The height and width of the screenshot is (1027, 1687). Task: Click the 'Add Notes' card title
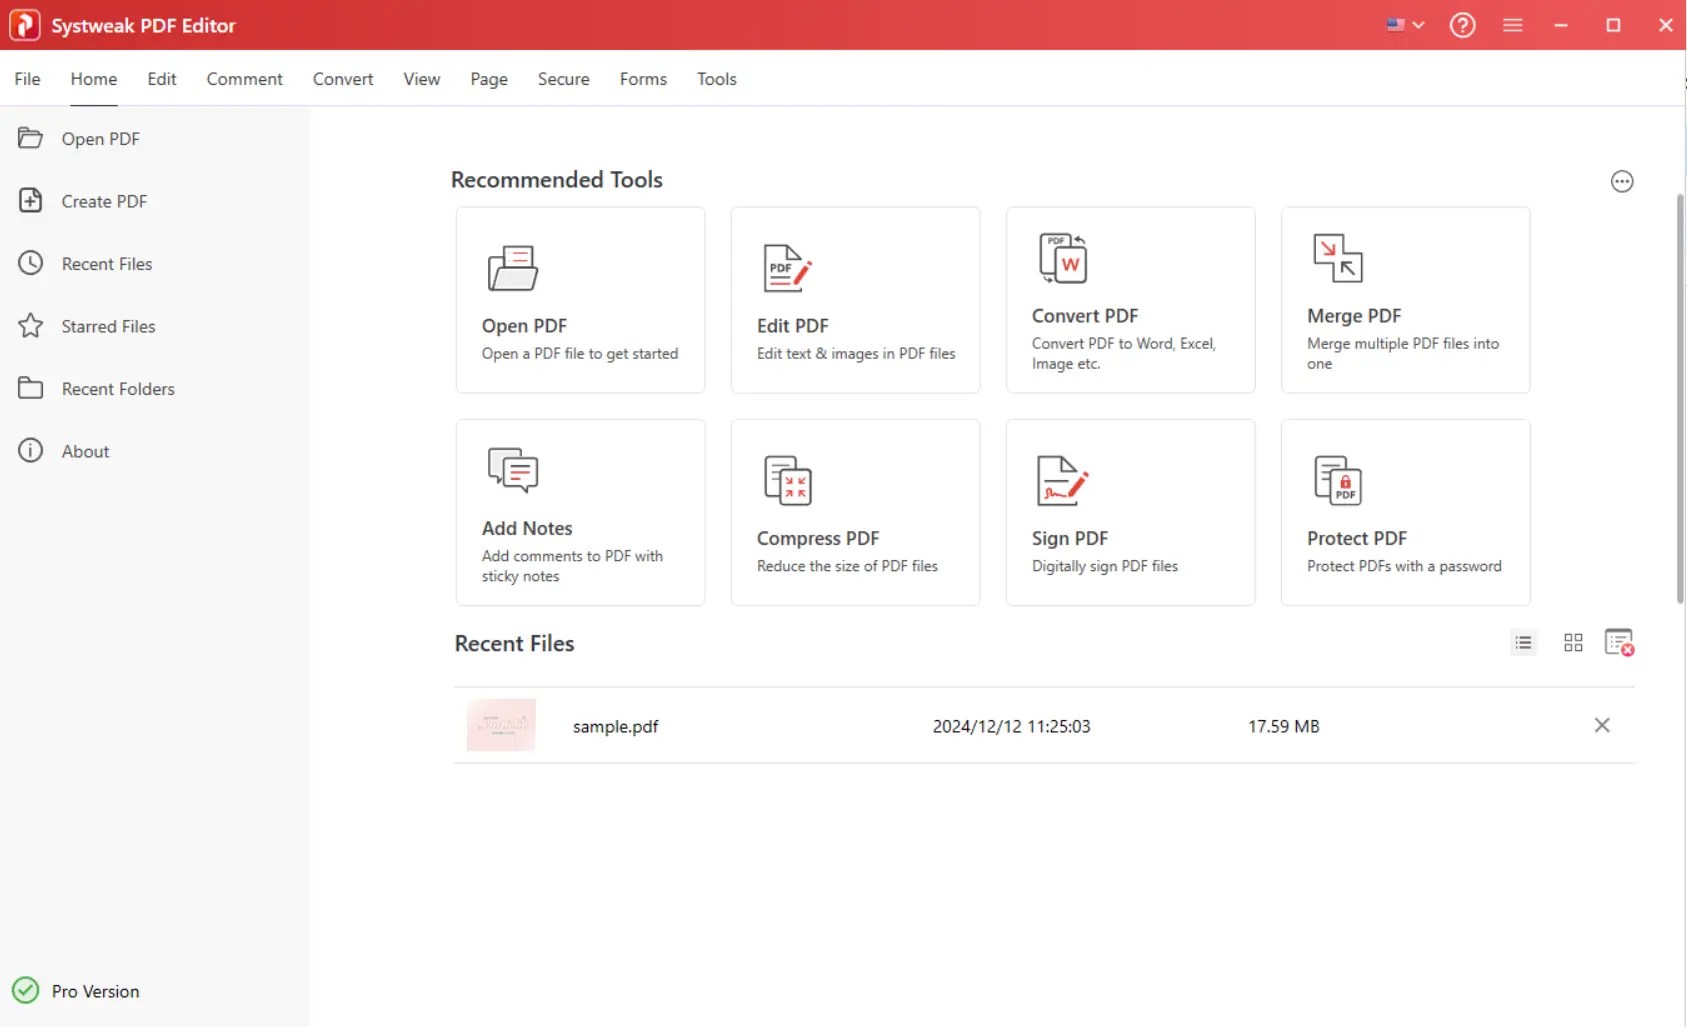pos(527,528)
